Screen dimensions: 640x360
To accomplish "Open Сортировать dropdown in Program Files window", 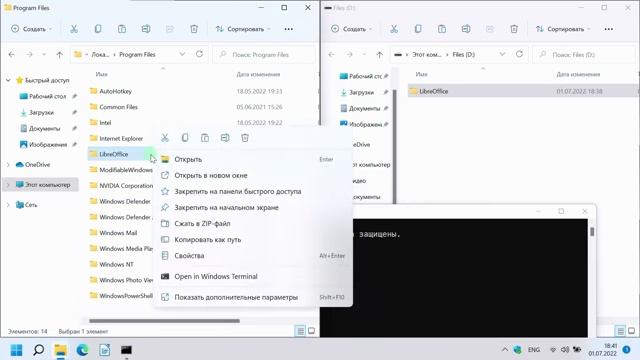I will [x=243, y=29].
